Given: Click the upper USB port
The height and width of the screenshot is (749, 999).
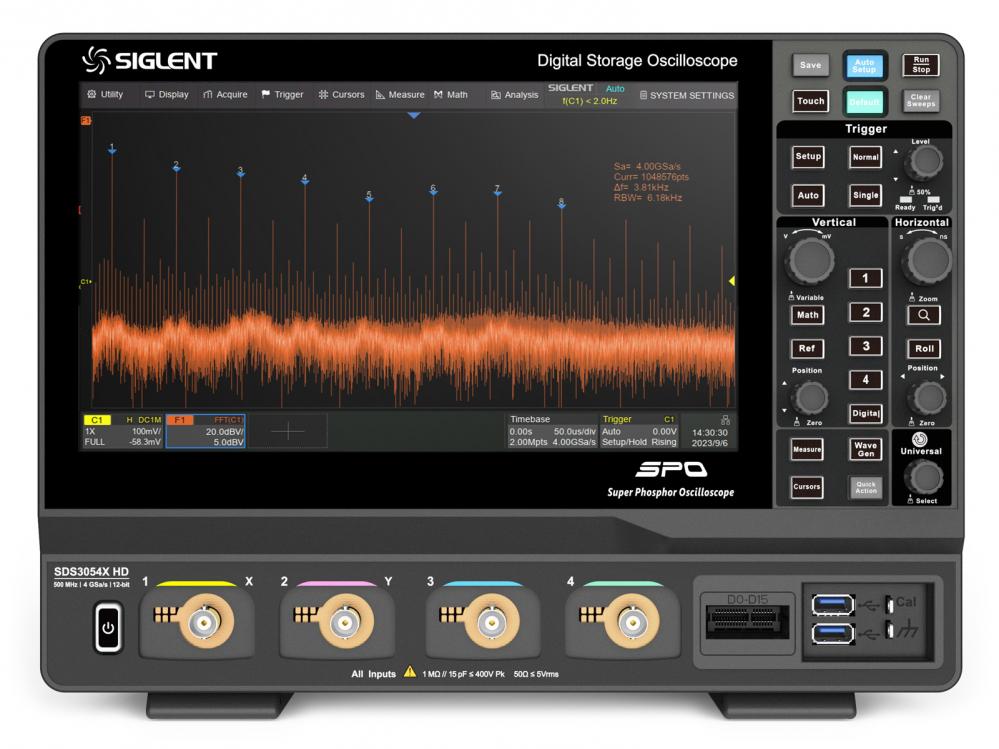Looking at the screenshot, I should (x=833, y=603).
